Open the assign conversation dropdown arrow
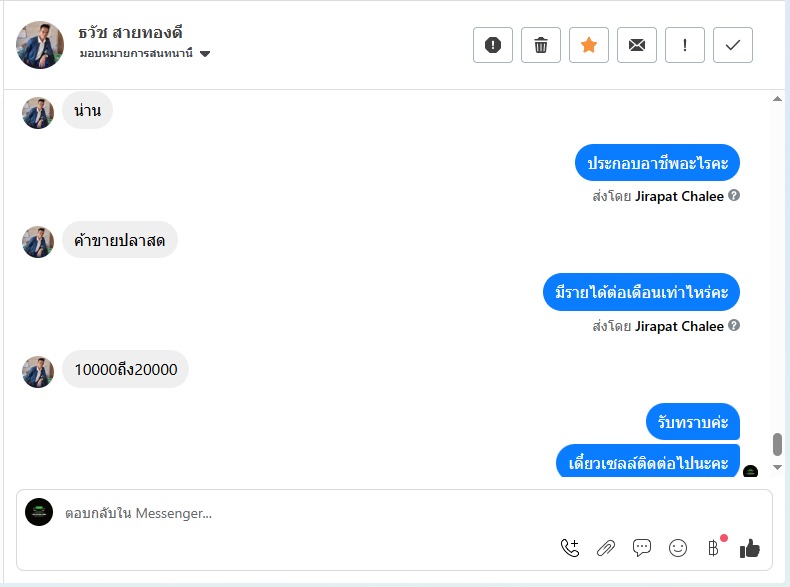The image size is (790, 587). 205,53
